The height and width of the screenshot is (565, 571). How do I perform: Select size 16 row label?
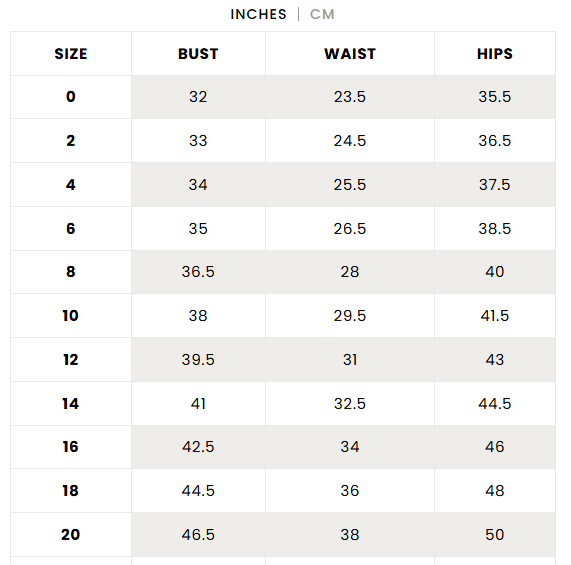[71, 447]
